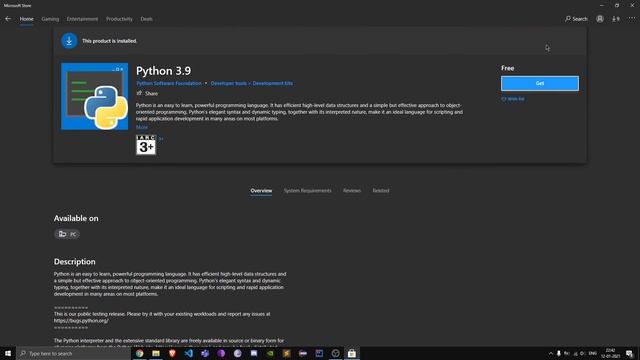Open the 3+ rating text link

161,139
